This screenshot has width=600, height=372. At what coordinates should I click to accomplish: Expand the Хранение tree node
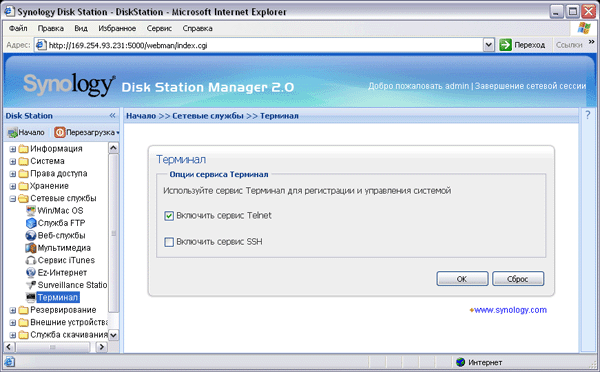click(13, 186)
